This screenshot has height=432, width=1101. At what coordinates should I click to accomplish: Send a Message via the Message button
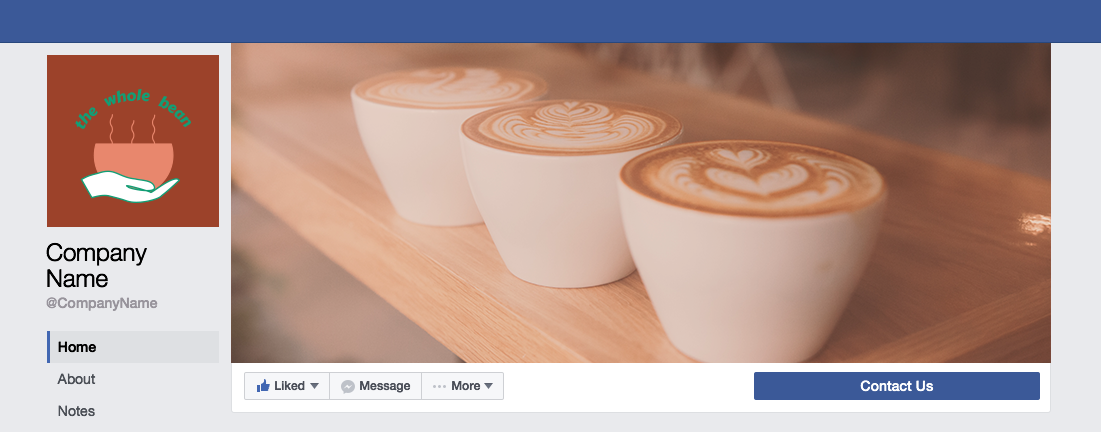click(376, 386)
